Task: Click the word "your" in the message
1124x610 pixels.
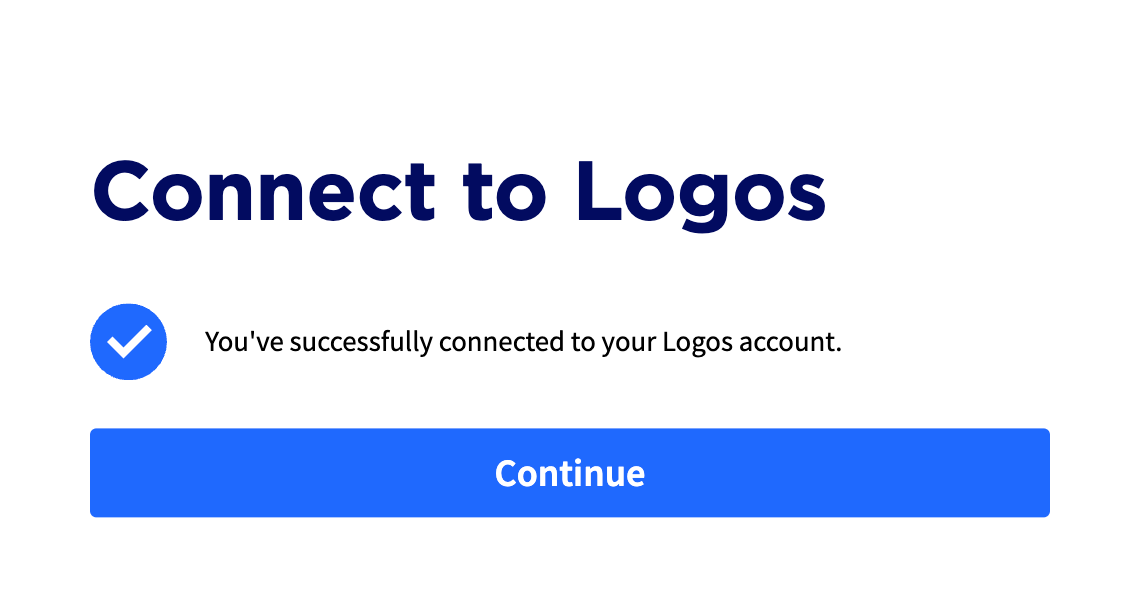Action: coord(629,344)
